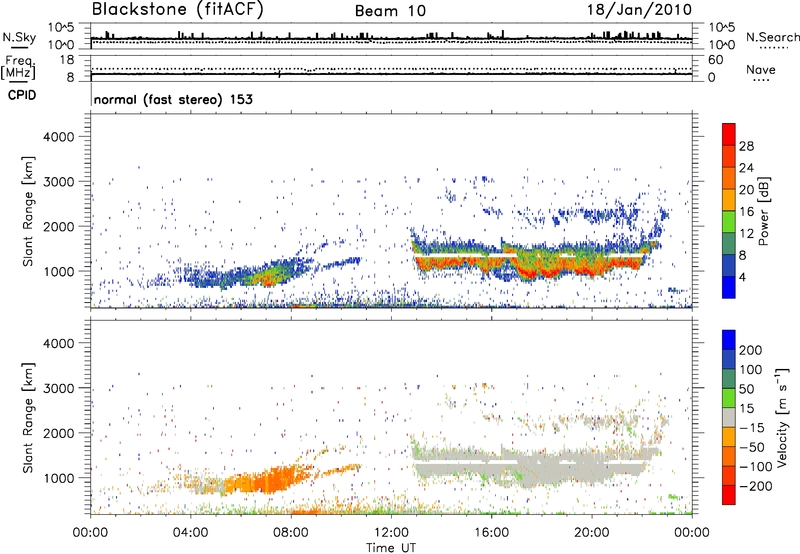Click the "3000" tick on the power panel

59,182
